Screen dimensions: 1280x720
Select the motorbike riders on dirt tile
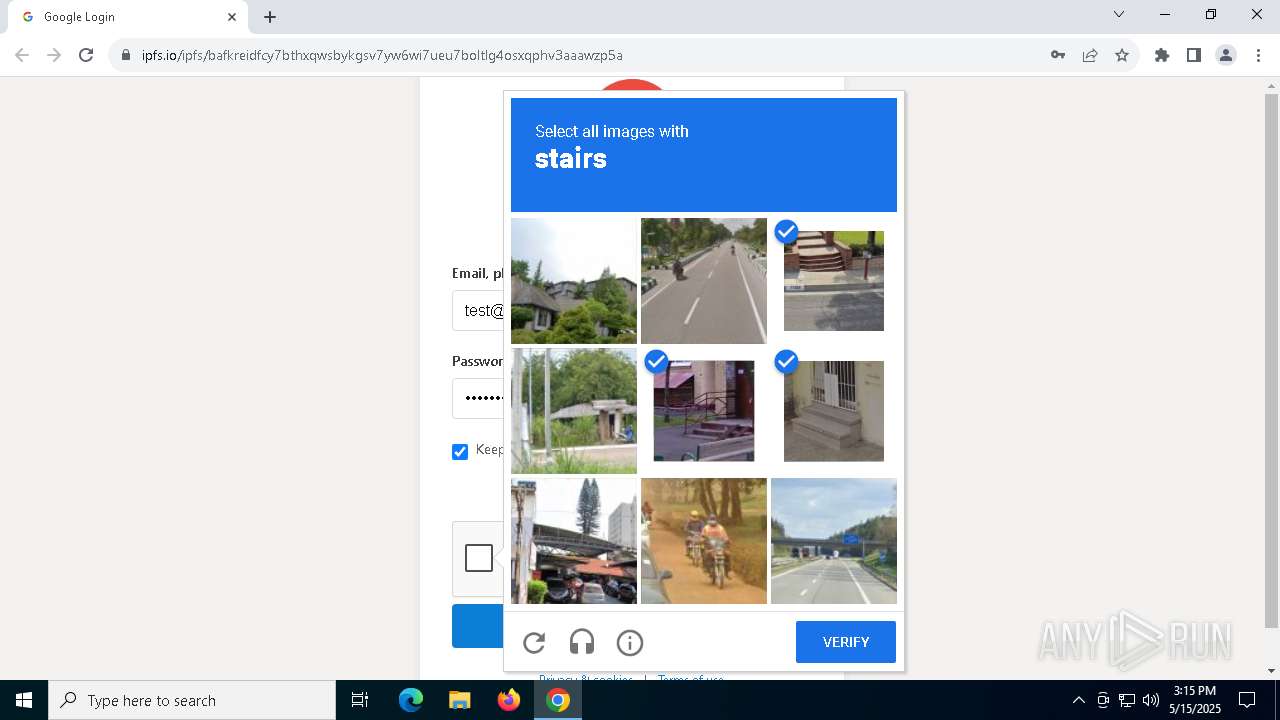[704, 541]
